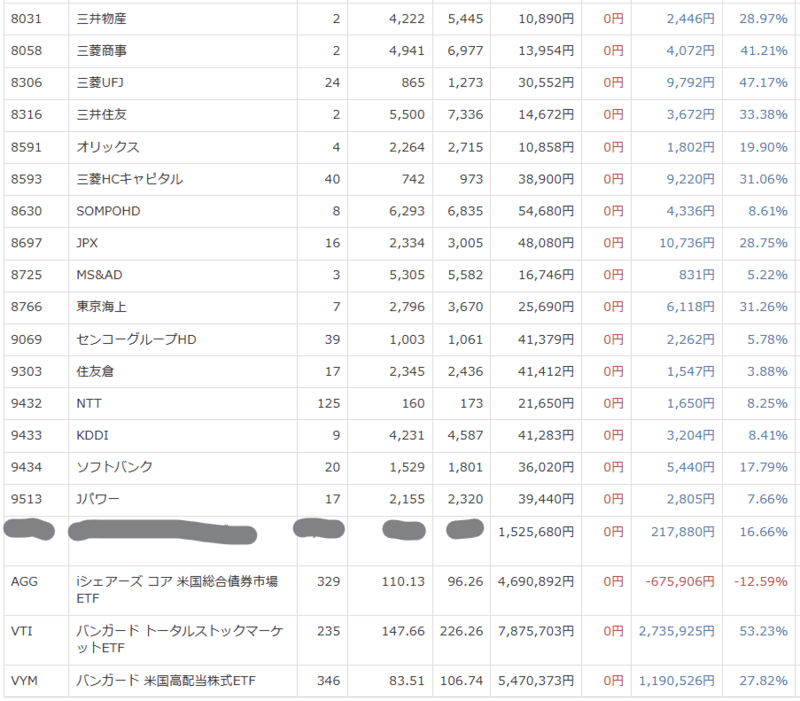Click acquisition price 110.13 for AGG

pos(403,581)
